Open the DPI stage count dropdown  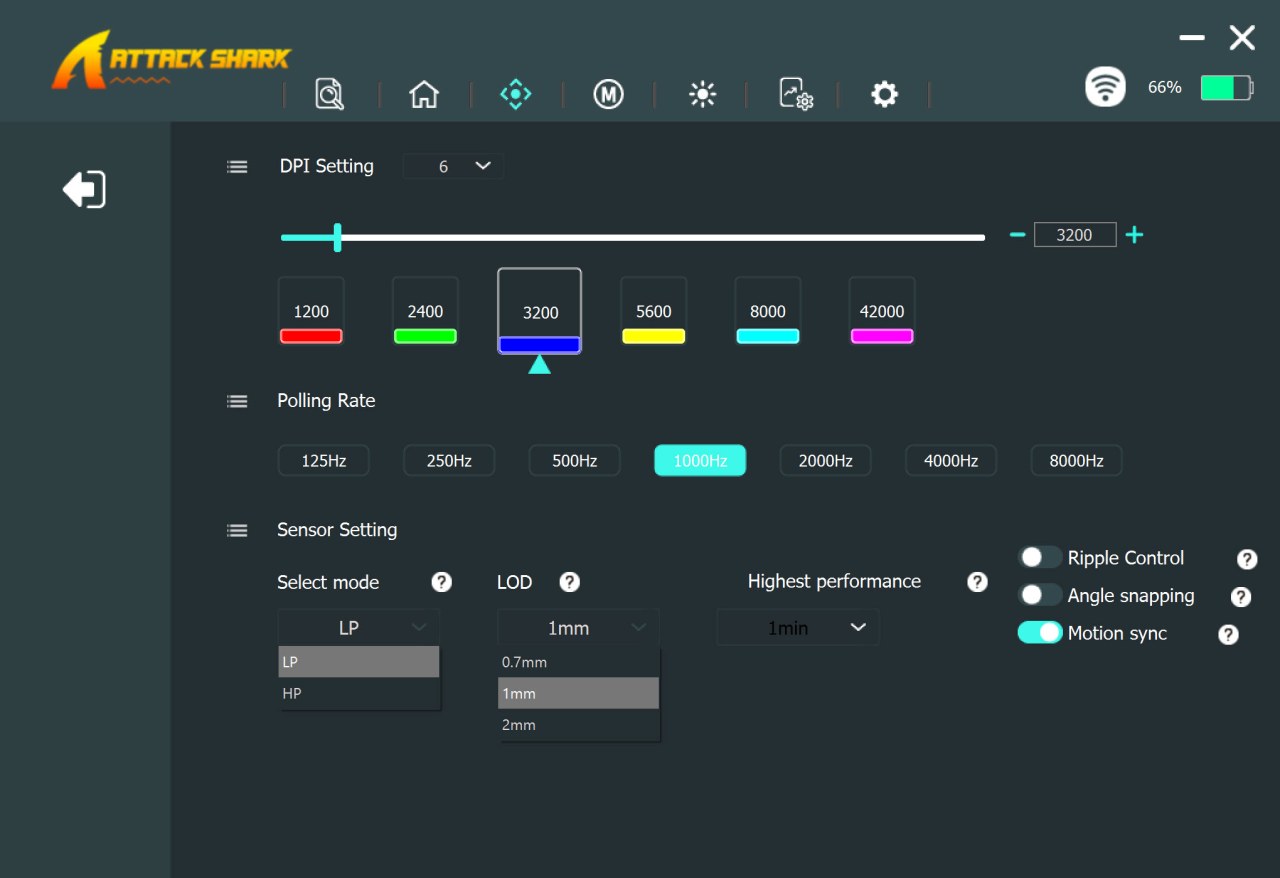tap(454, 166)
